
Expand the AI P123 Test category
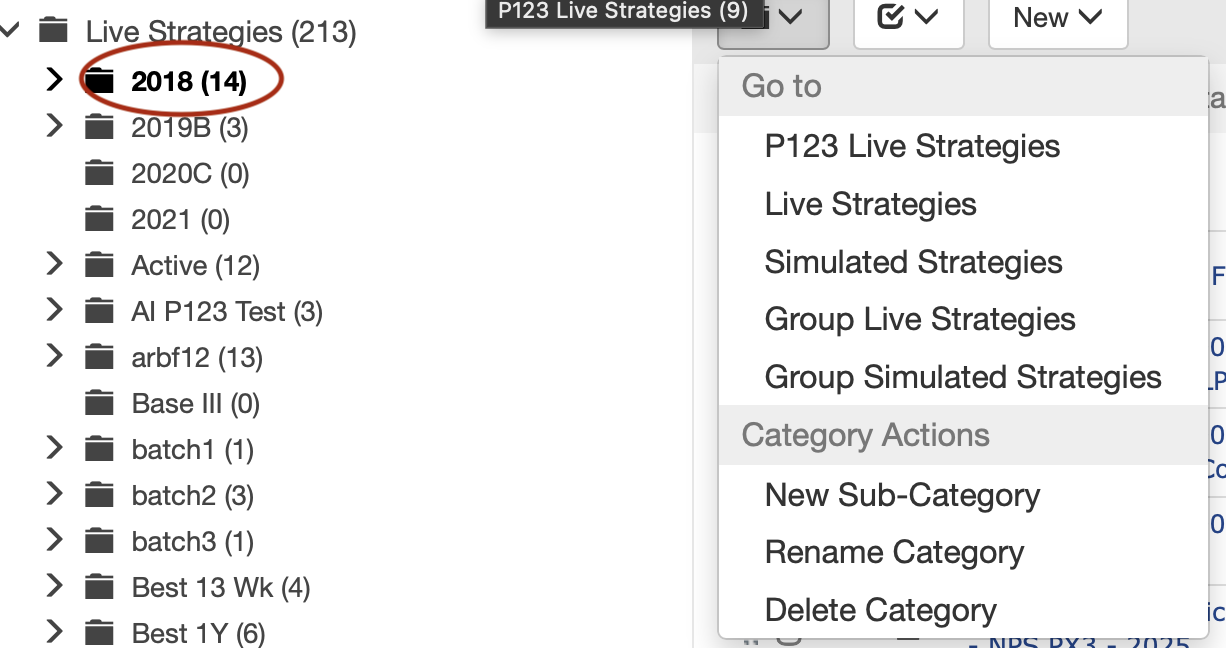(55, 311)
